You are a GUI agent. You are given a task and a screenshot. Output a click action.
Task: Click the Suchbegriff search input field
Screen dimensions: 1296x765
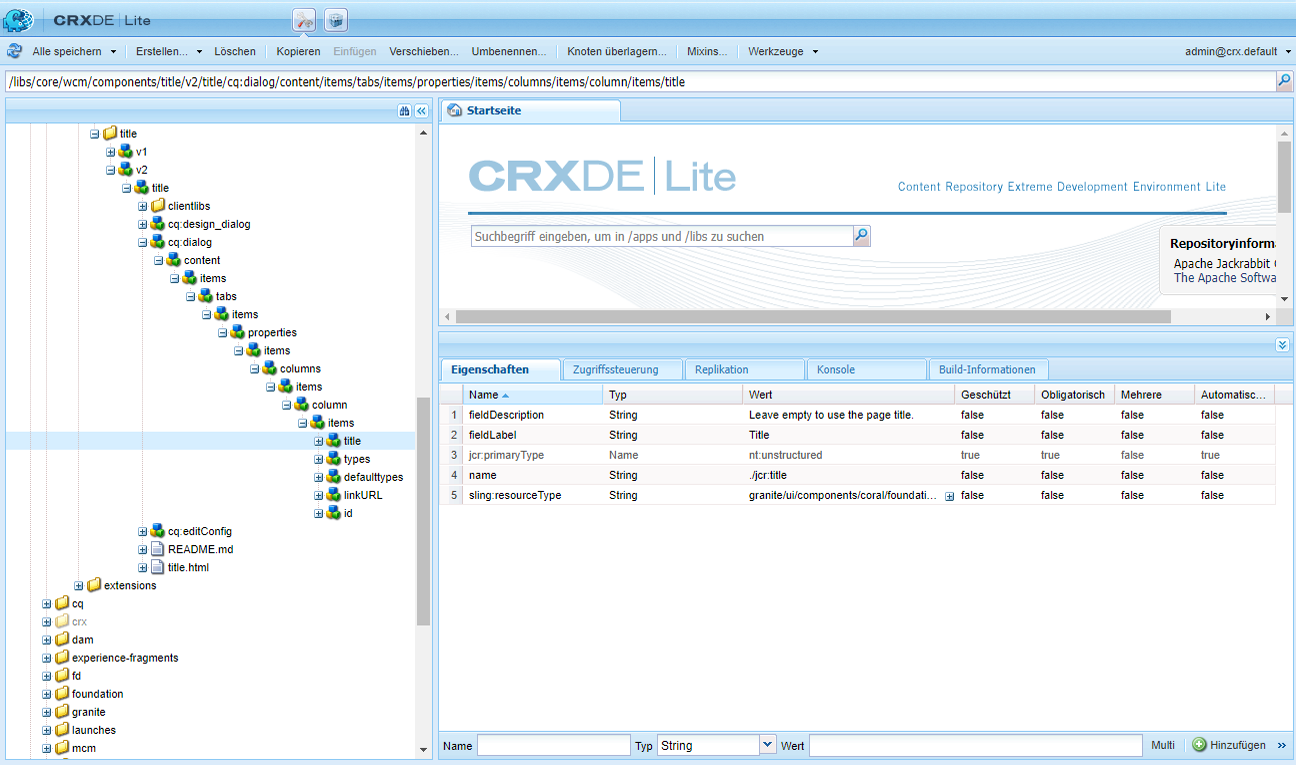click(x=661, y=236)
